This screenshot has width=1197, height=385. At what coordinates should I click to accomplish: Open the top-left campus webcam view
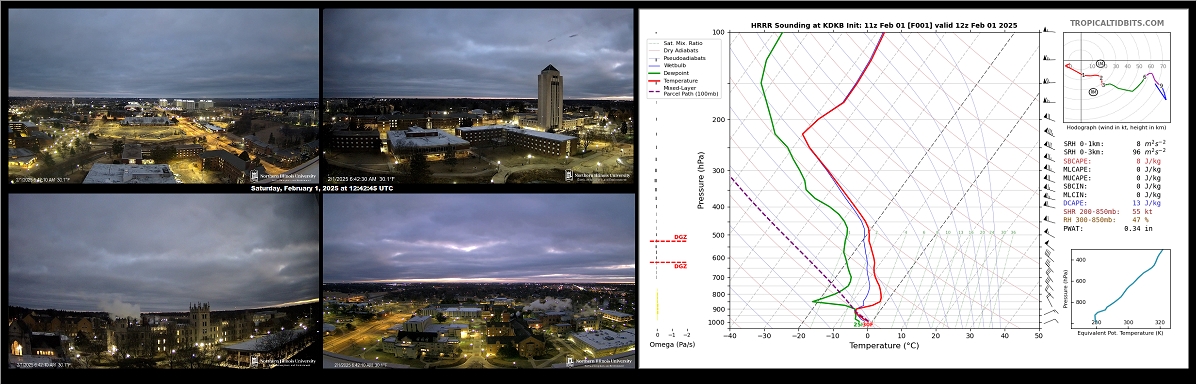[x=163, y=95]
